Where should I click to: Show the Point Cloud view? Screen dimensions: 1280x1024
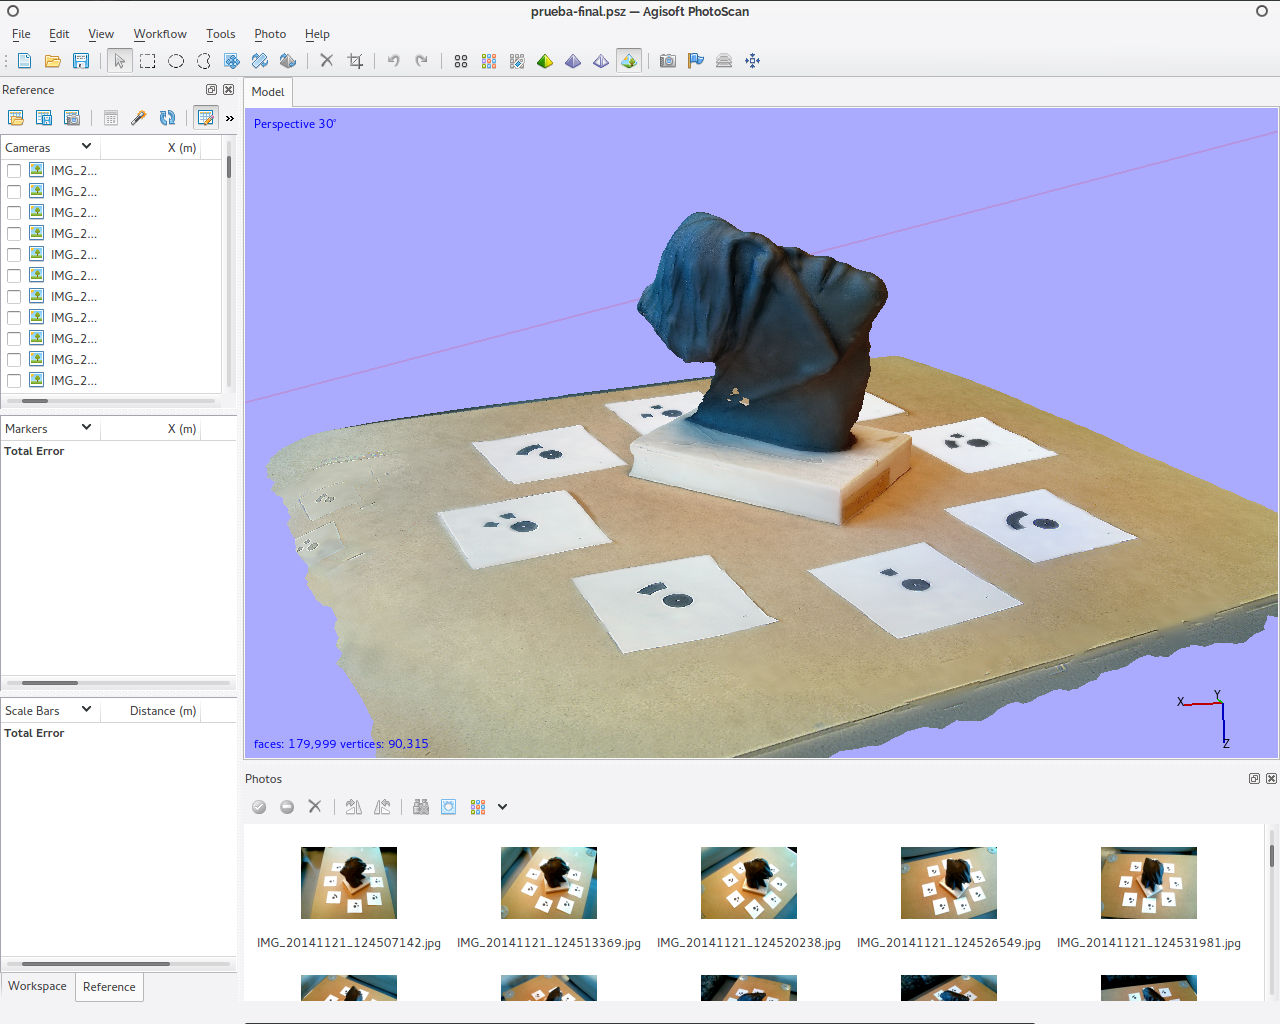(x=461, y=61)
